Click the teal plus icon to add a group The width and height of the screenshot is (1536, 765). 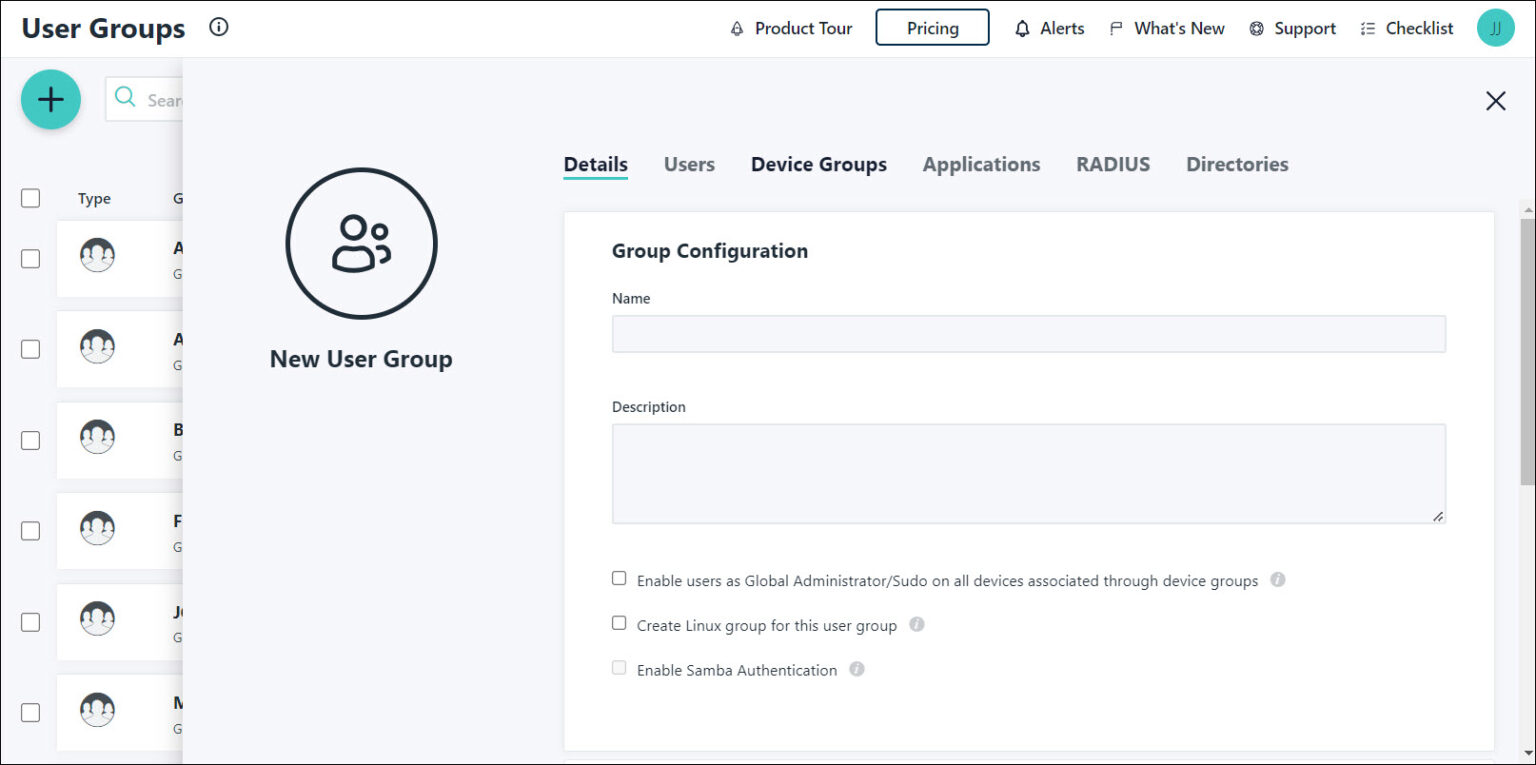50,99
